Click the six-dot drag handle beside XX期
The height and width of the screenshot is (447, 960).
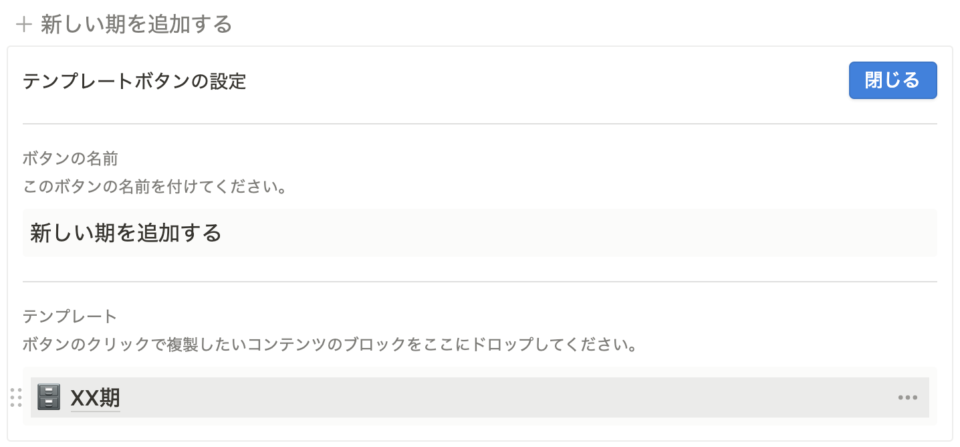[x=16, y=397]
